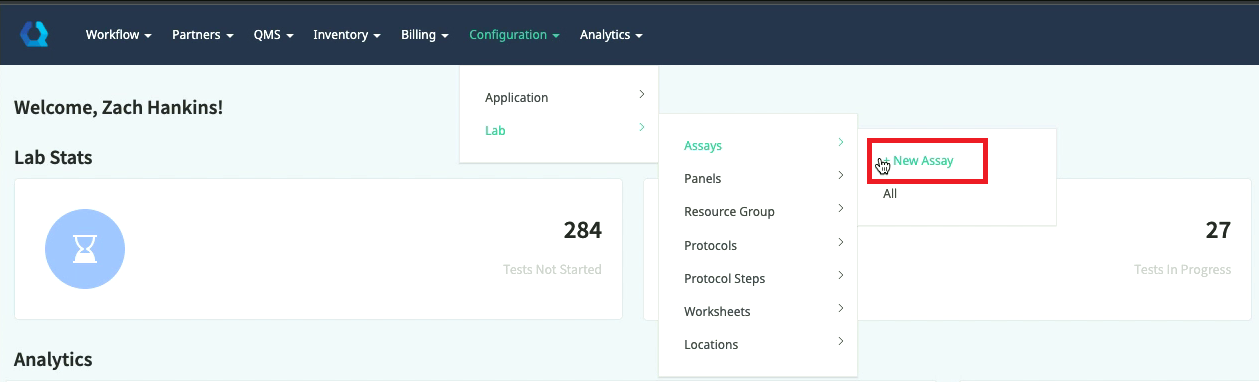This screenshot has width=1259, height=382.
Task: Open the Billing menu
Action: pyautogui.click(x=425, y=35)
